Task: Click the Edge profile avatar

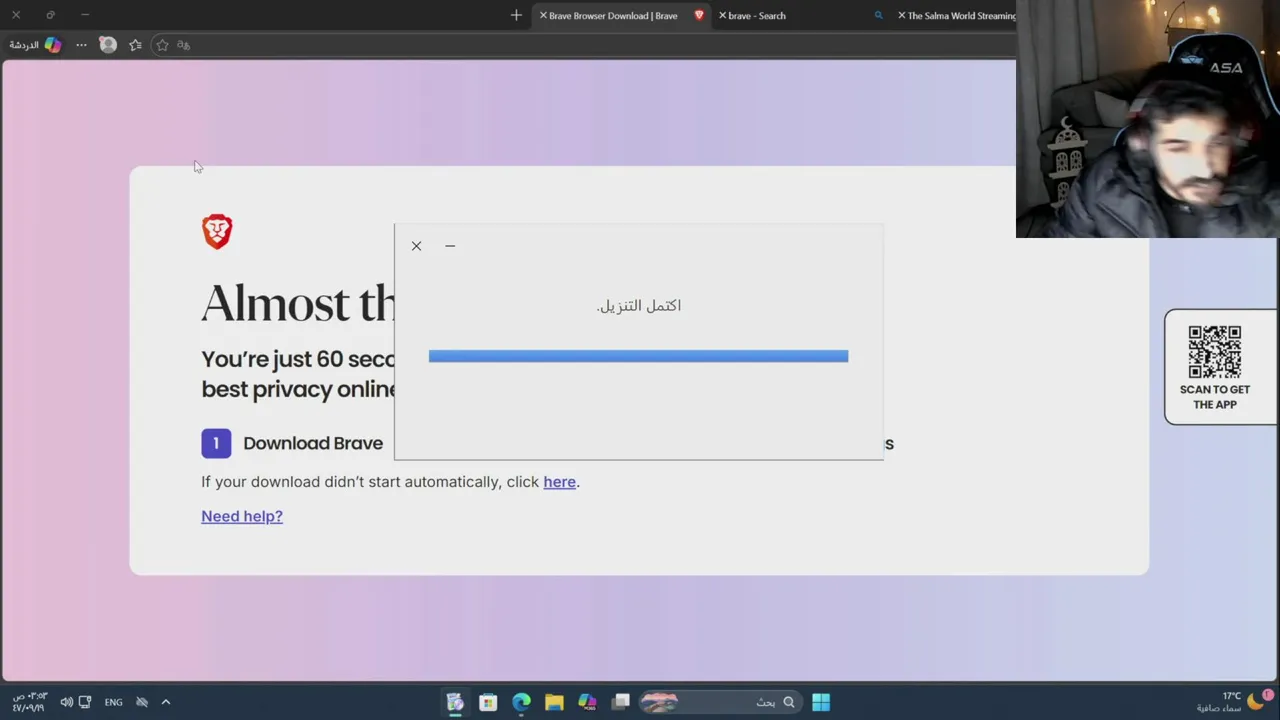Action: pos(108,45)
